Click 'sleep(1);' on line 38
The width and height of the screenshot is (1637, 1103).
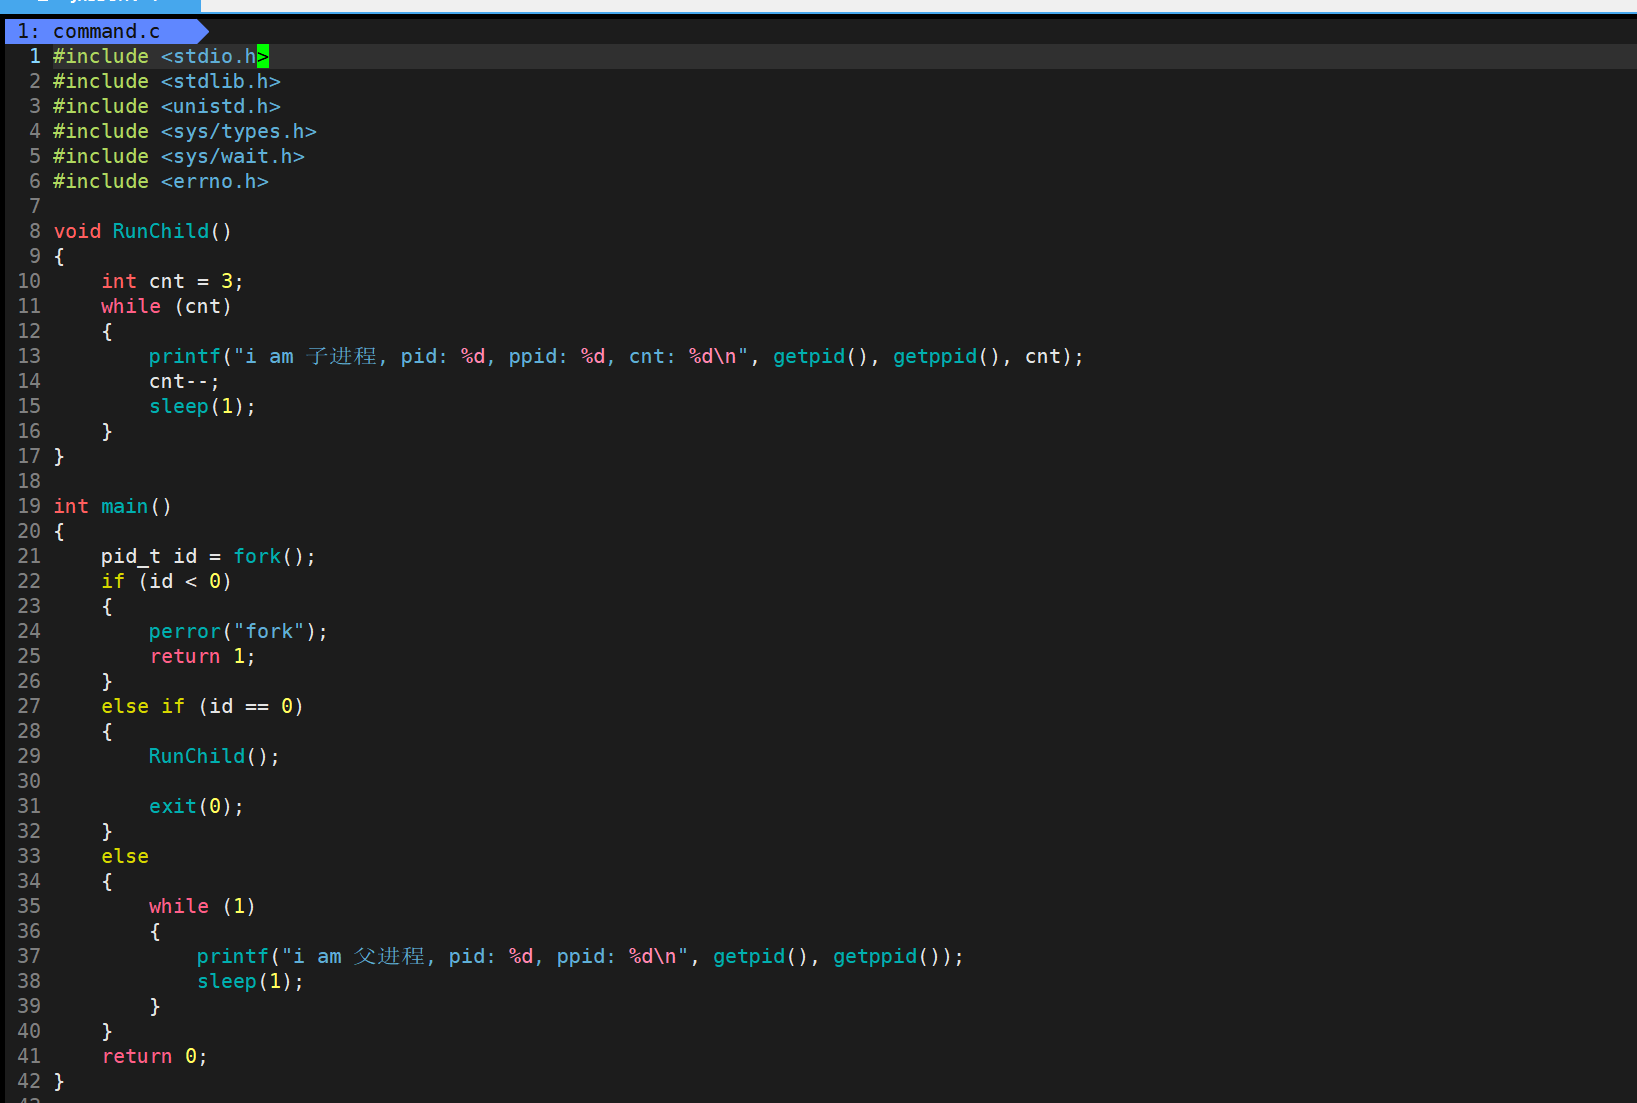click(x=250, y=981)
